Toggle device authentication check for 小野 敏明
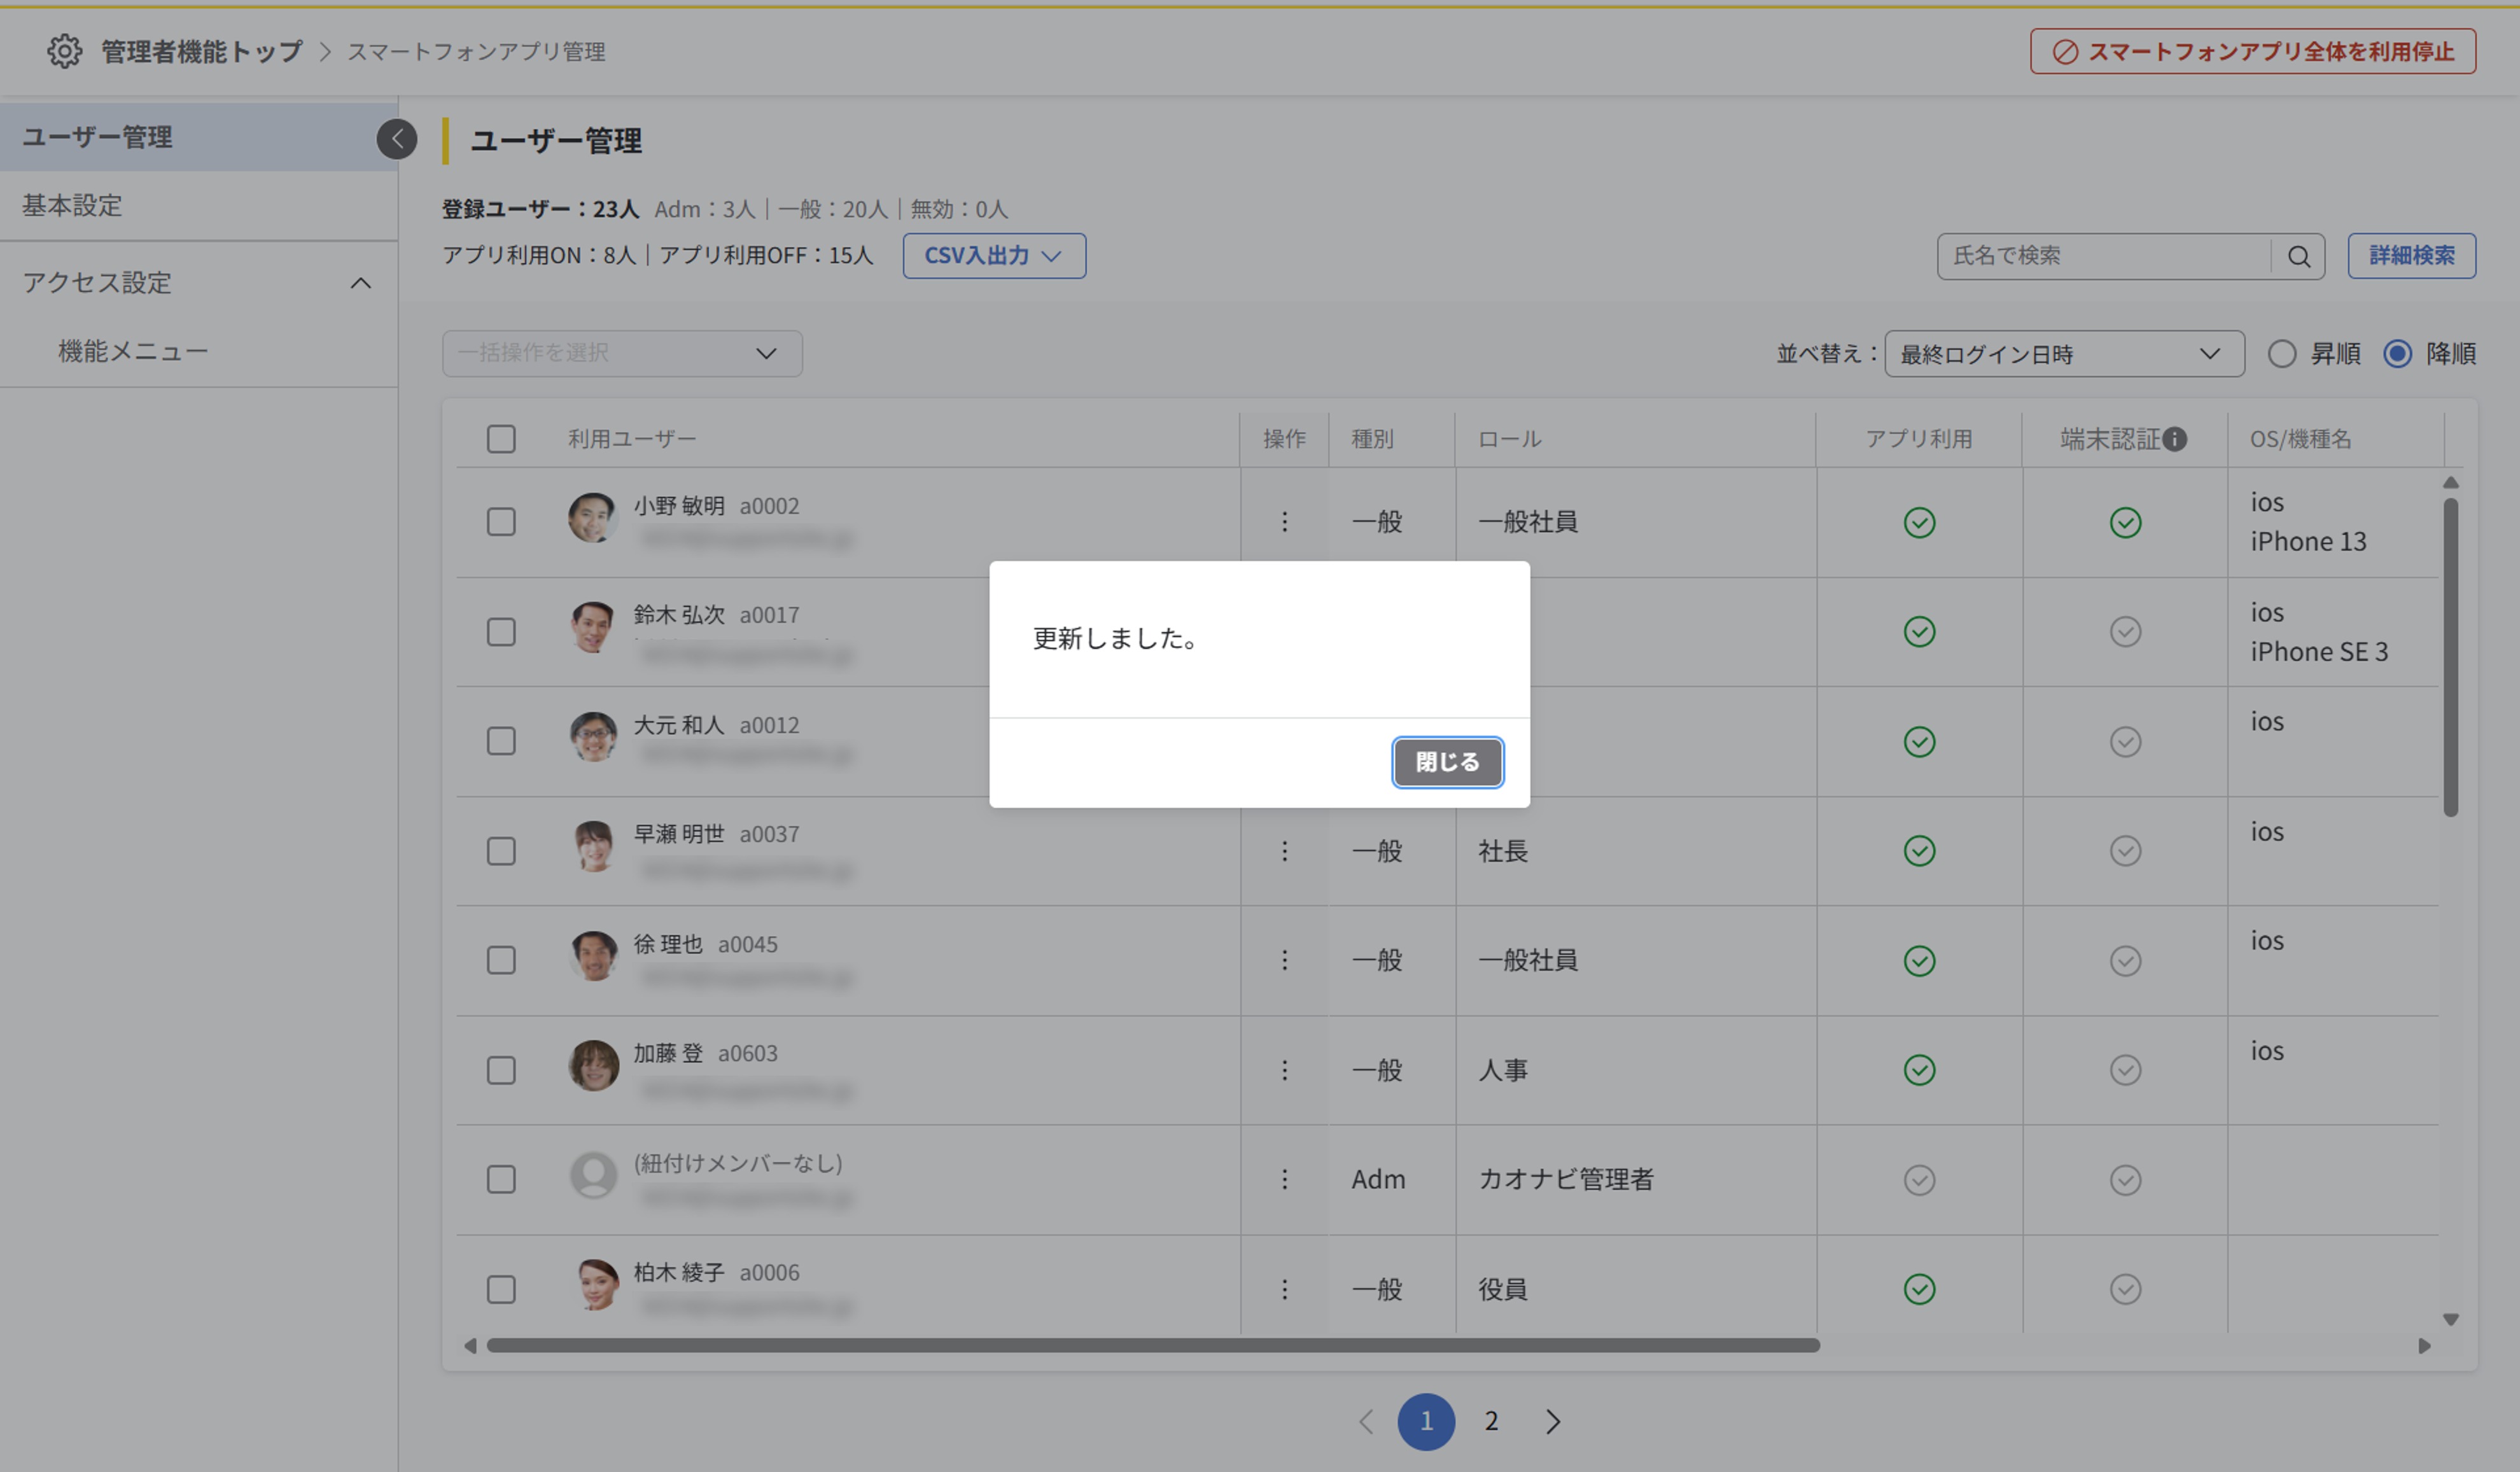2520x1472 pixels. (2125, 522)
